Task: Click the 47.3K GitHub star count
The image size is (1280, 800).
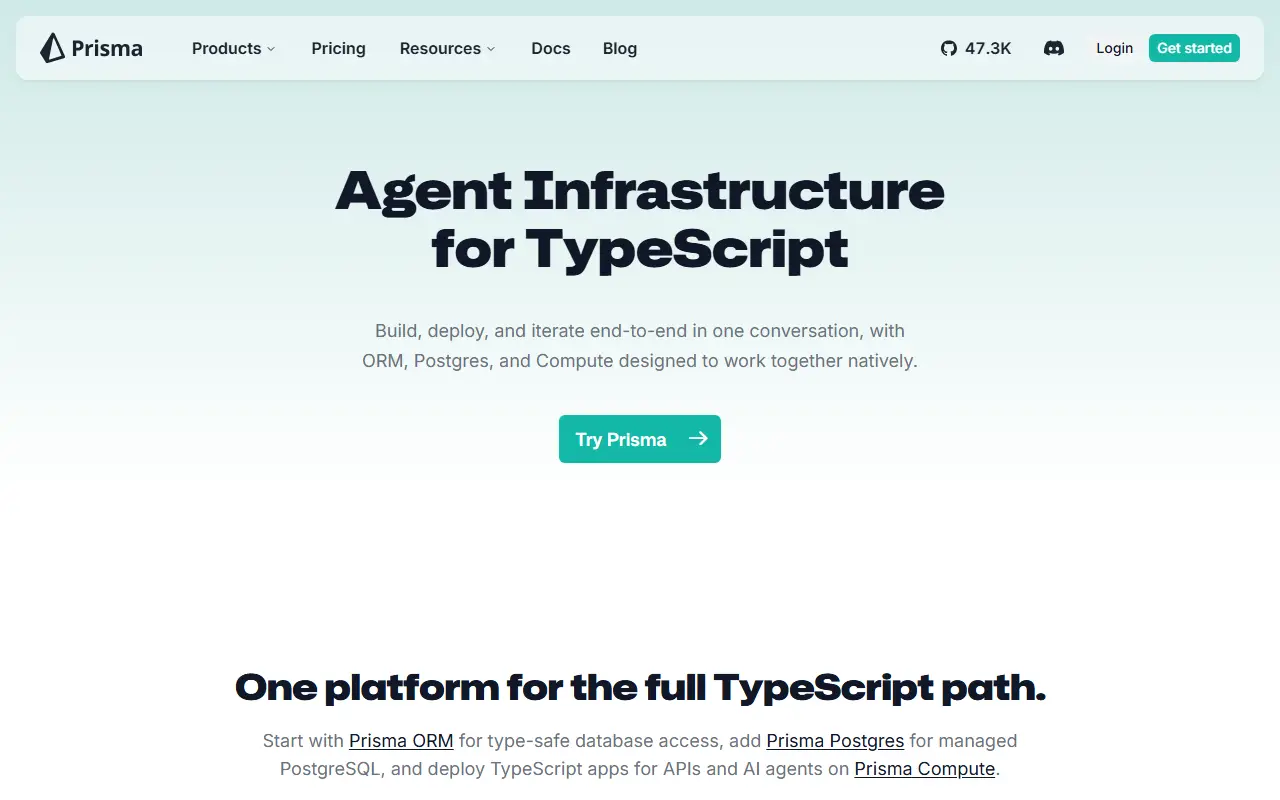Action: [988, 48]
